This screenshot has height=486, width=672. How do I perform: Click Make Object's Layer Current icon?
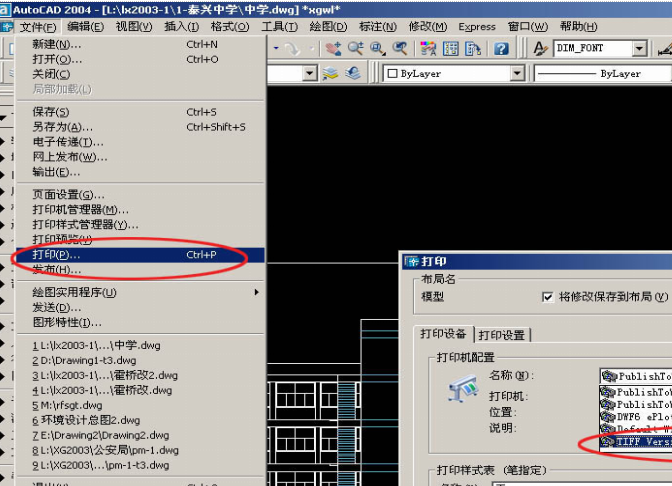click(x=330, y=73)
